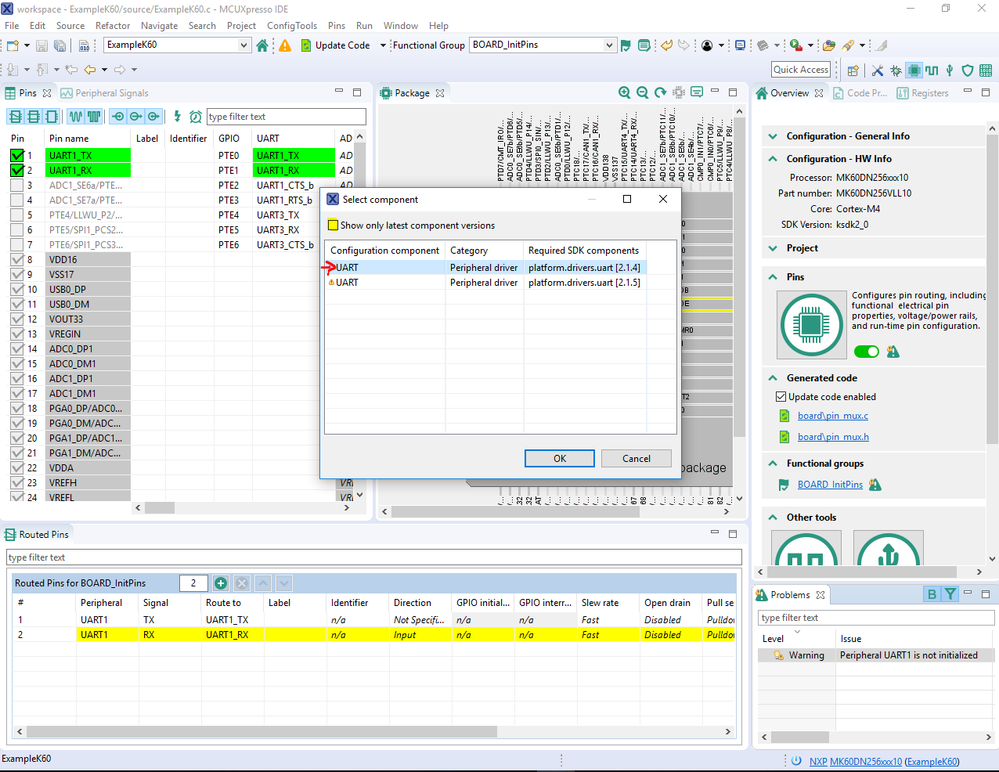Click the Problems view filter funnel icon
The width and height of the screenshot is (999, 772).
pyautogui.click(x=950, y=594)
